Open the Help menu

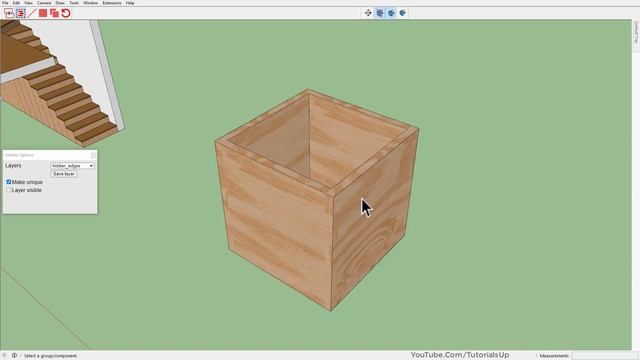coord(130,3)
